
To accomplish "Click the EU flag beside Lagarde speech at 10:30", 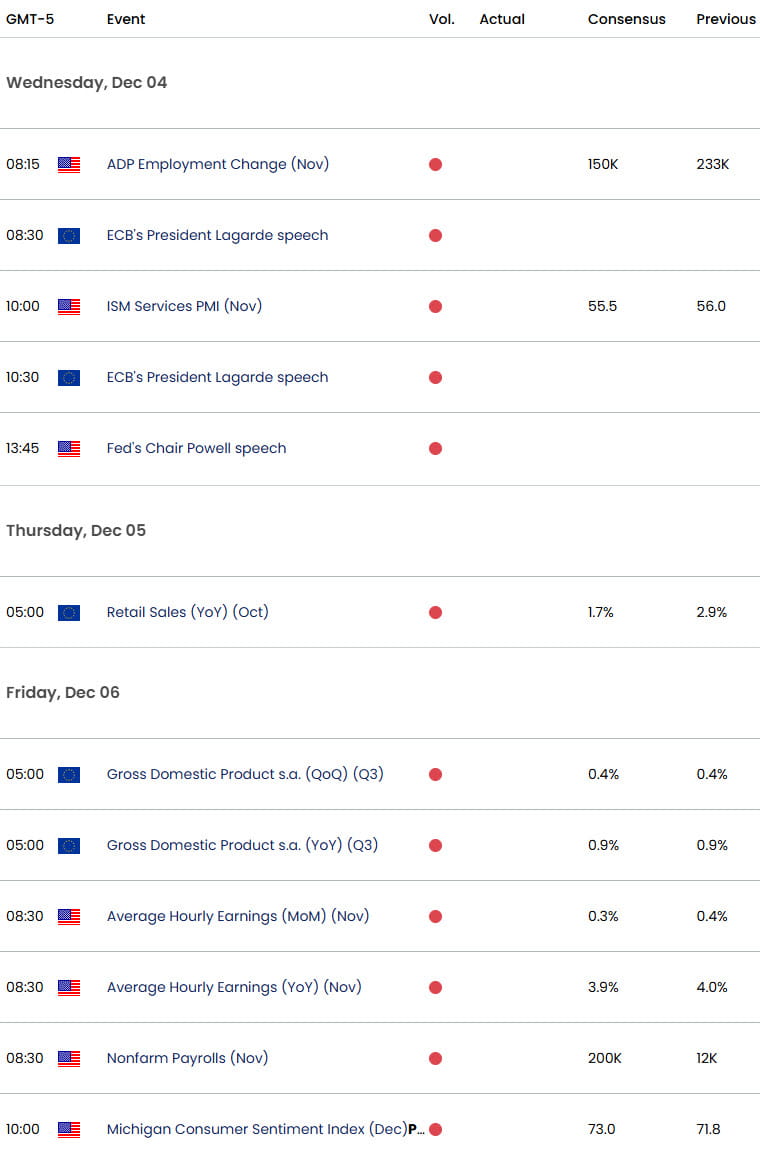I will coord(68,377).
